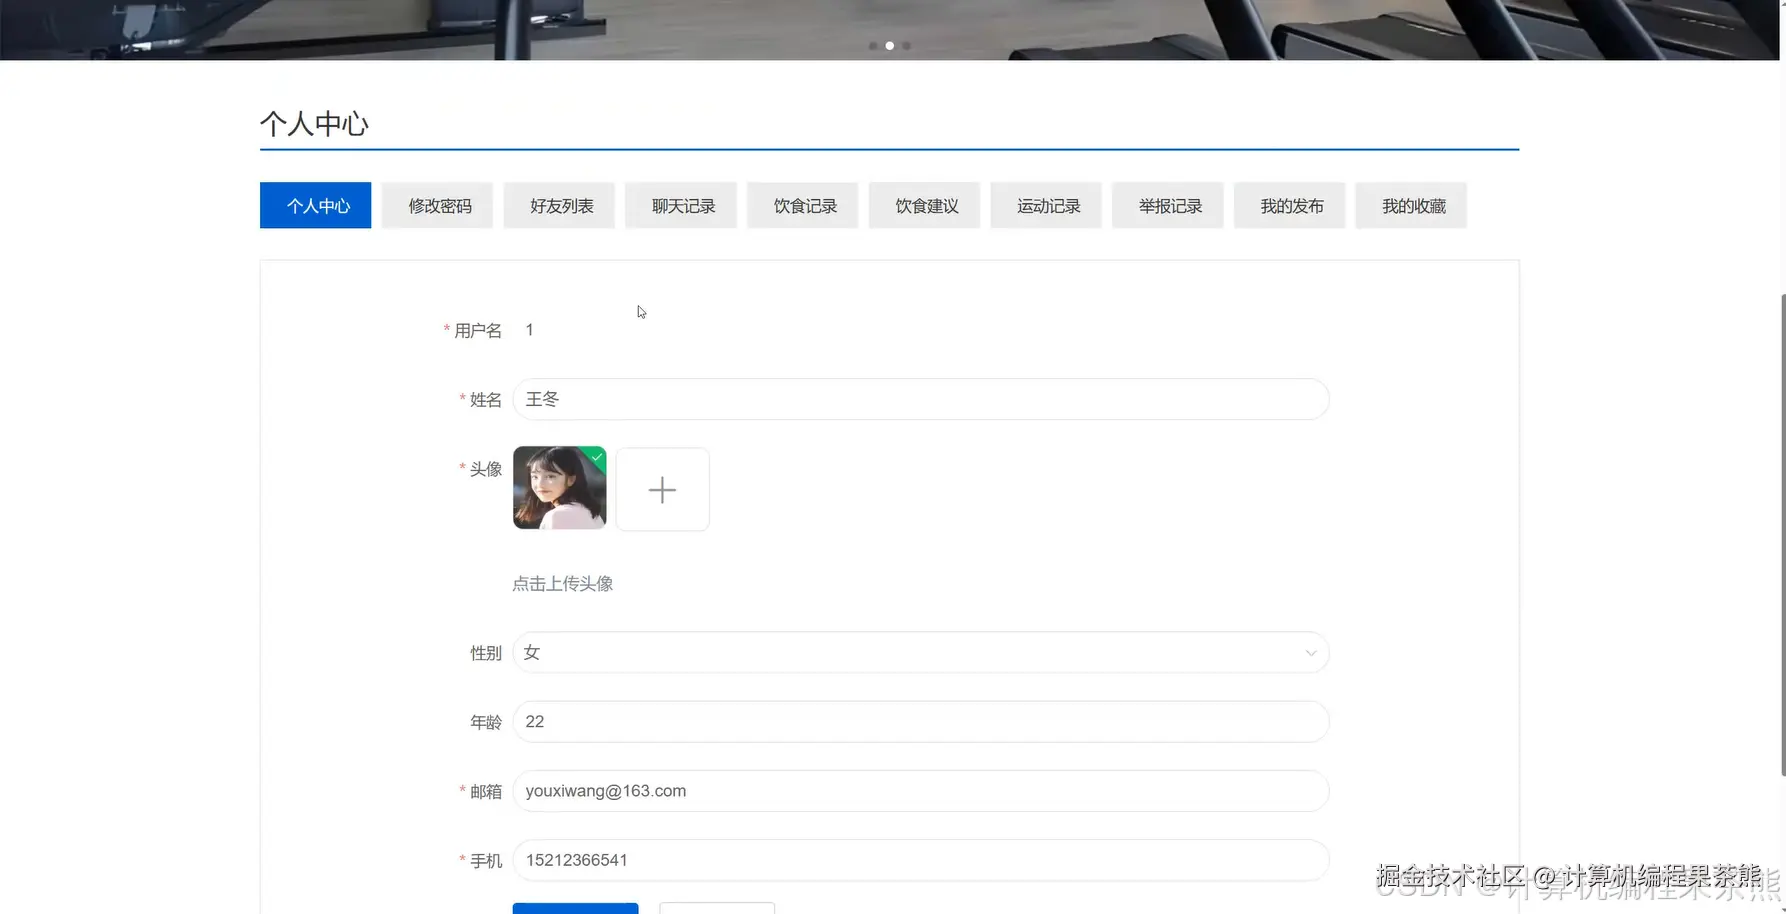Open the 举报记录 report record tab

[1167, 205]
